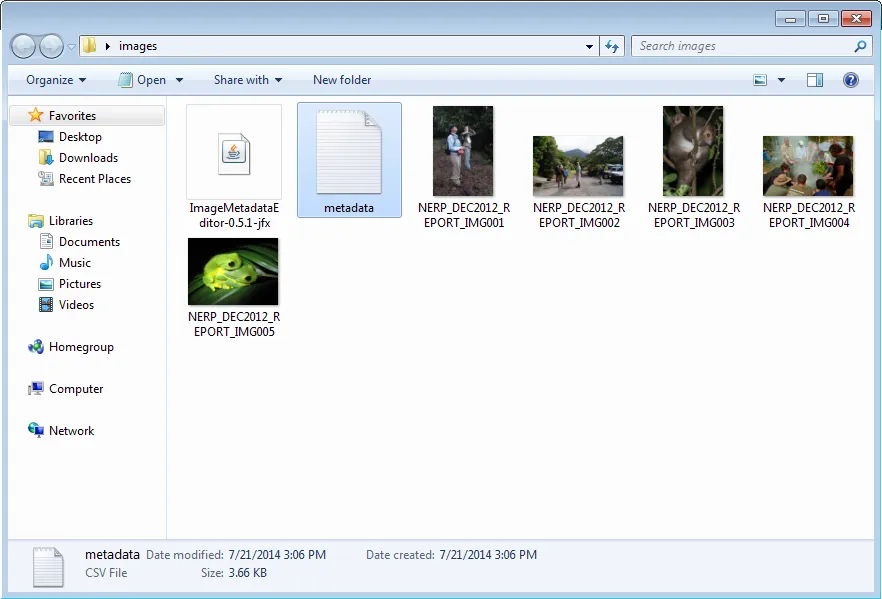This screenshot has width=882, height=599.
Task: Click the Downloads folder icon in sidebar
Action: click(x=46, y=157)
